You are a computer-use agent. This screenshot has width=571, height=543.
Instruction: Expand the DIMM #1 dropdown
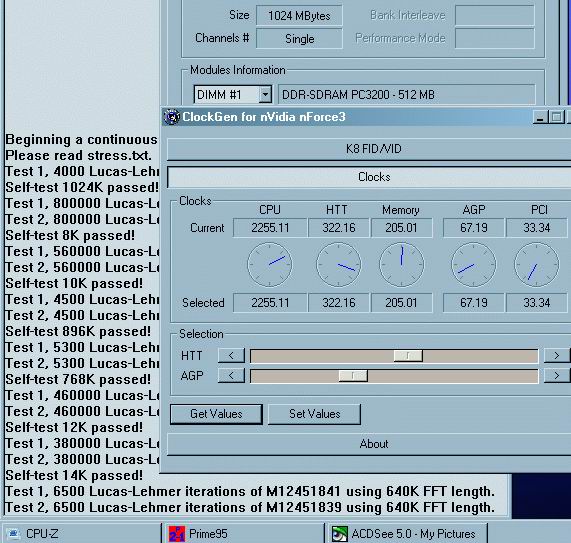click(x=265, y=95)
